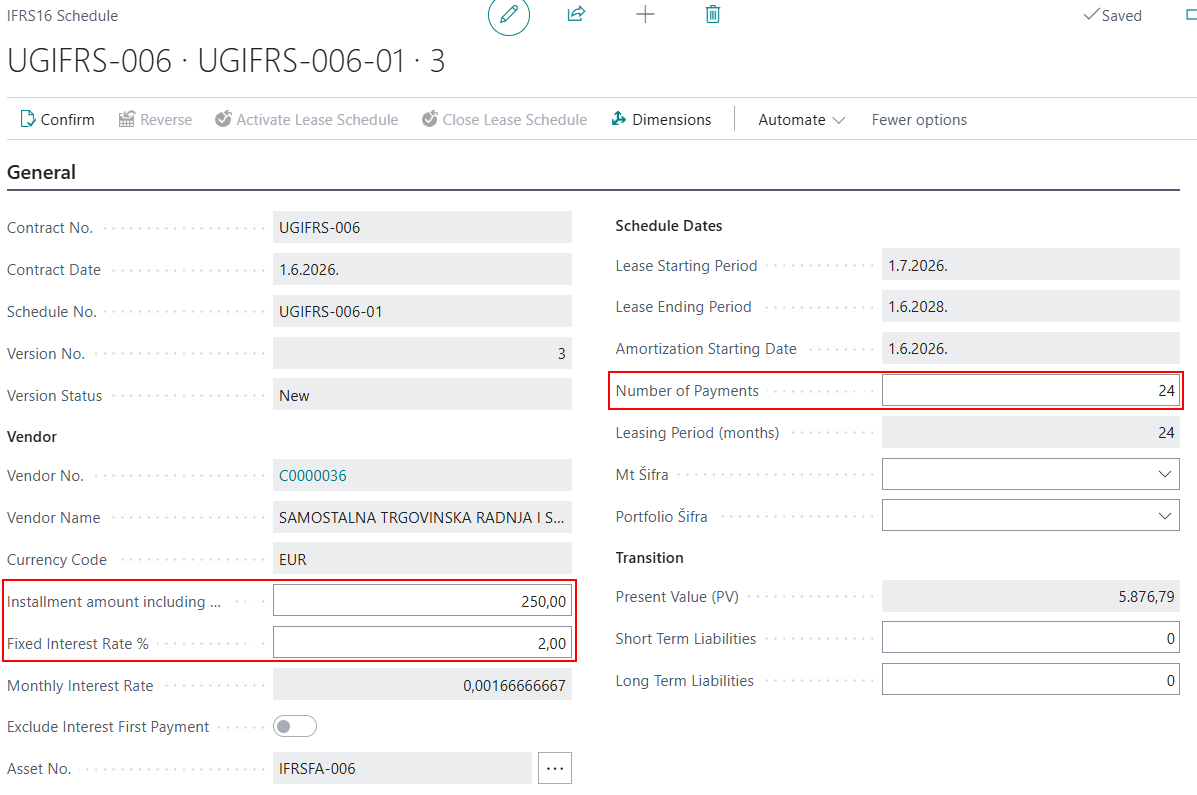Viewport: 1197px width, 795px height.
Task: Click the Confirm action
Action: coord(57,119)
